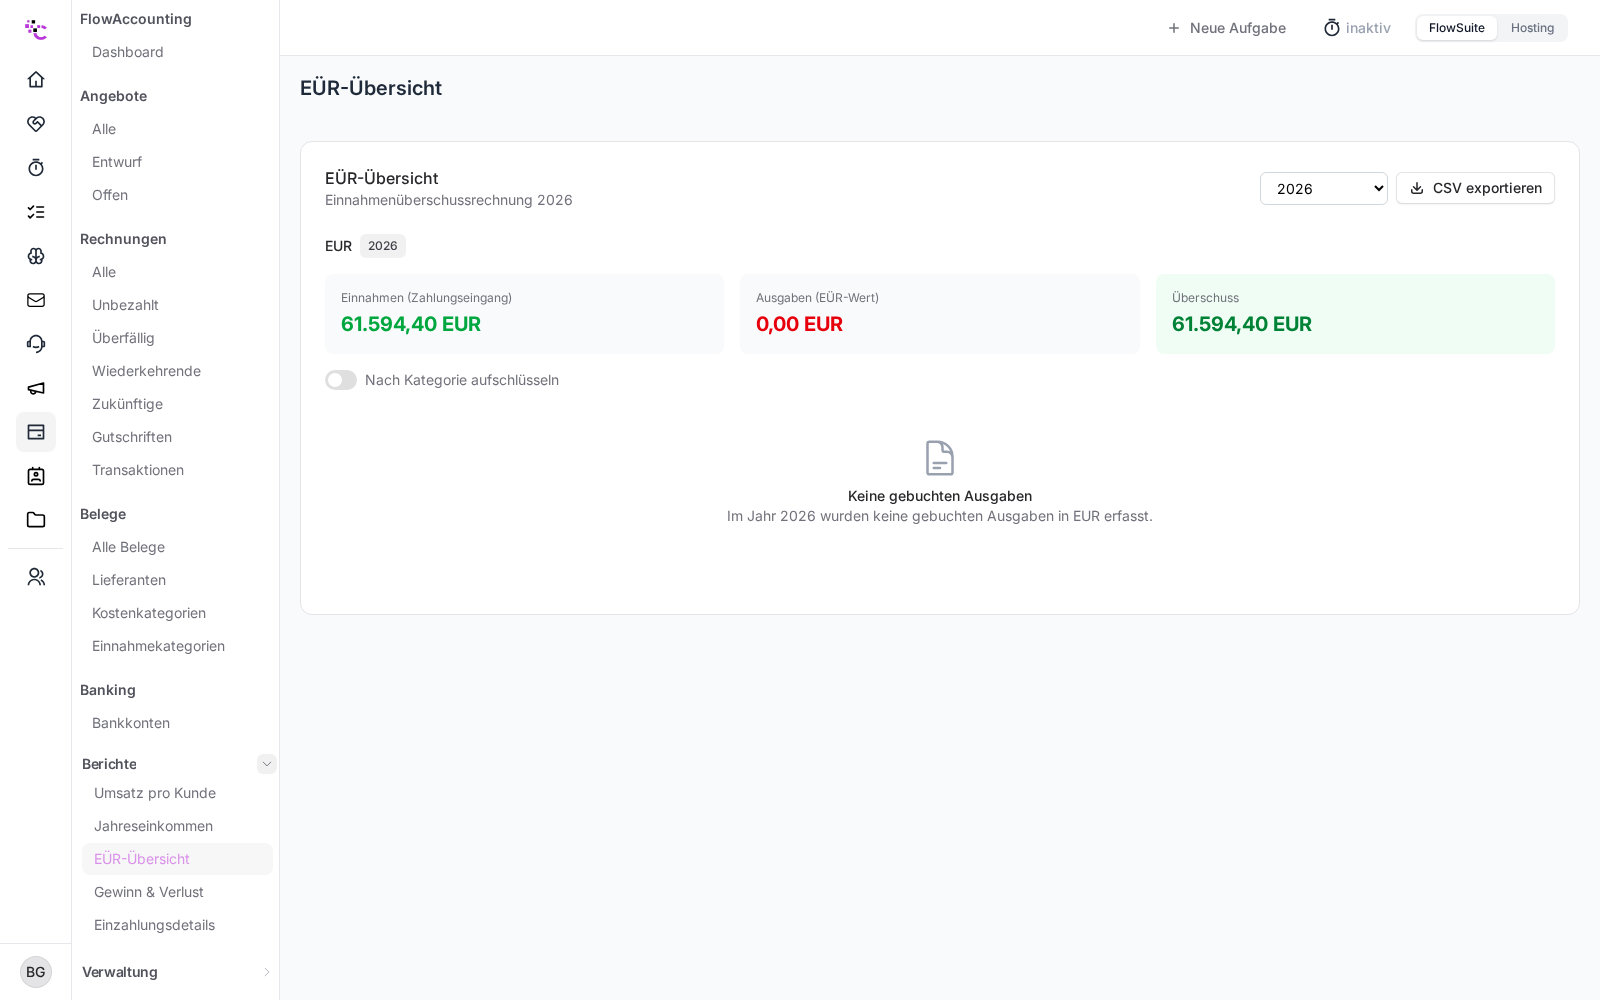The height and width of the screenshot is (1000, 1600).
Task: Click CSV exportieren button
Action: point(1475,188)
